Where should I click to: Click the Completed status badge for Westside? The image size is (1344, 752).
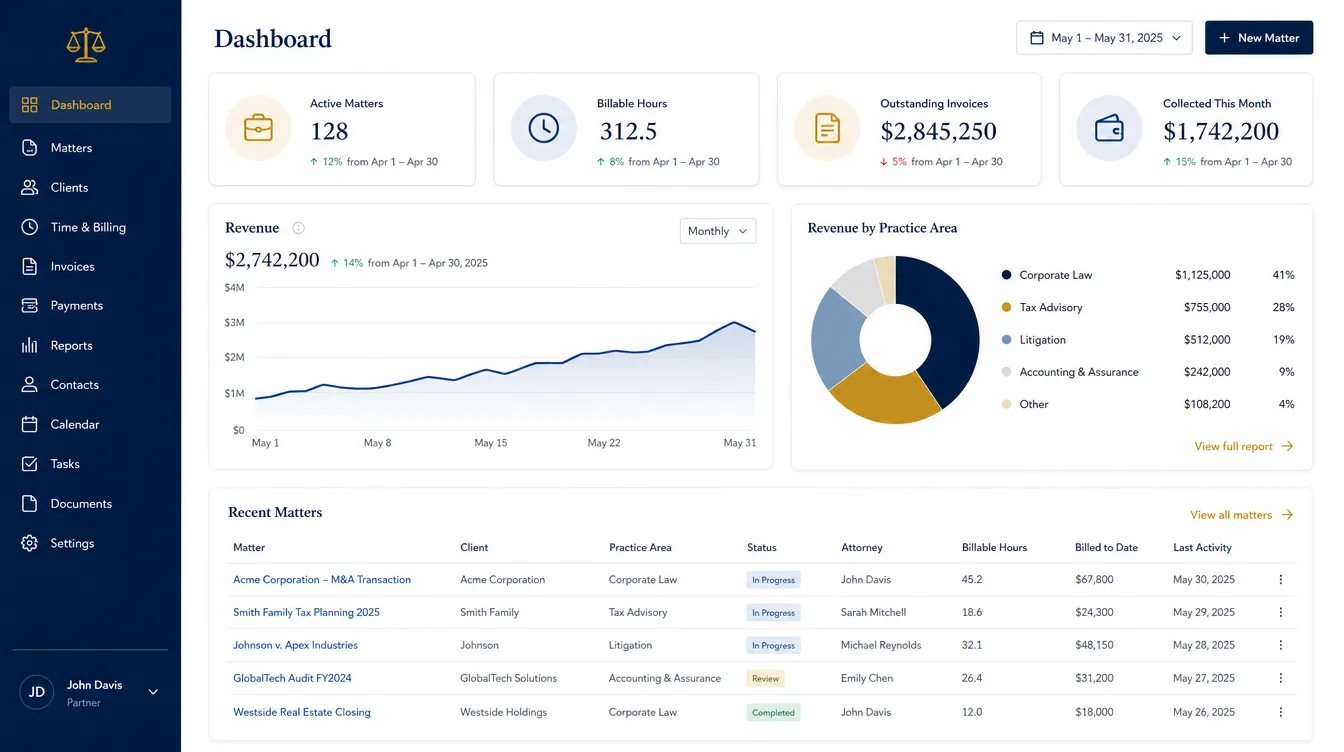[773, 712]
